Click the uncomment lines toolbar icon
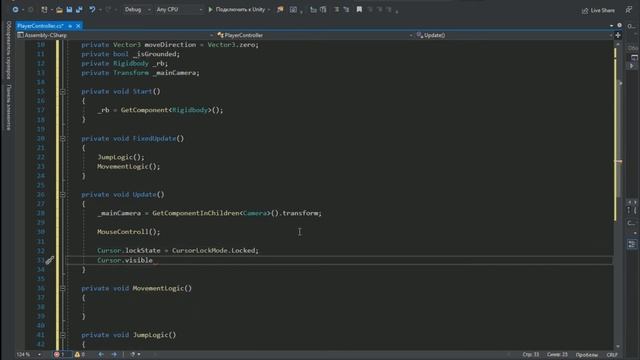640x360 pixels. [x=346, y=9]
